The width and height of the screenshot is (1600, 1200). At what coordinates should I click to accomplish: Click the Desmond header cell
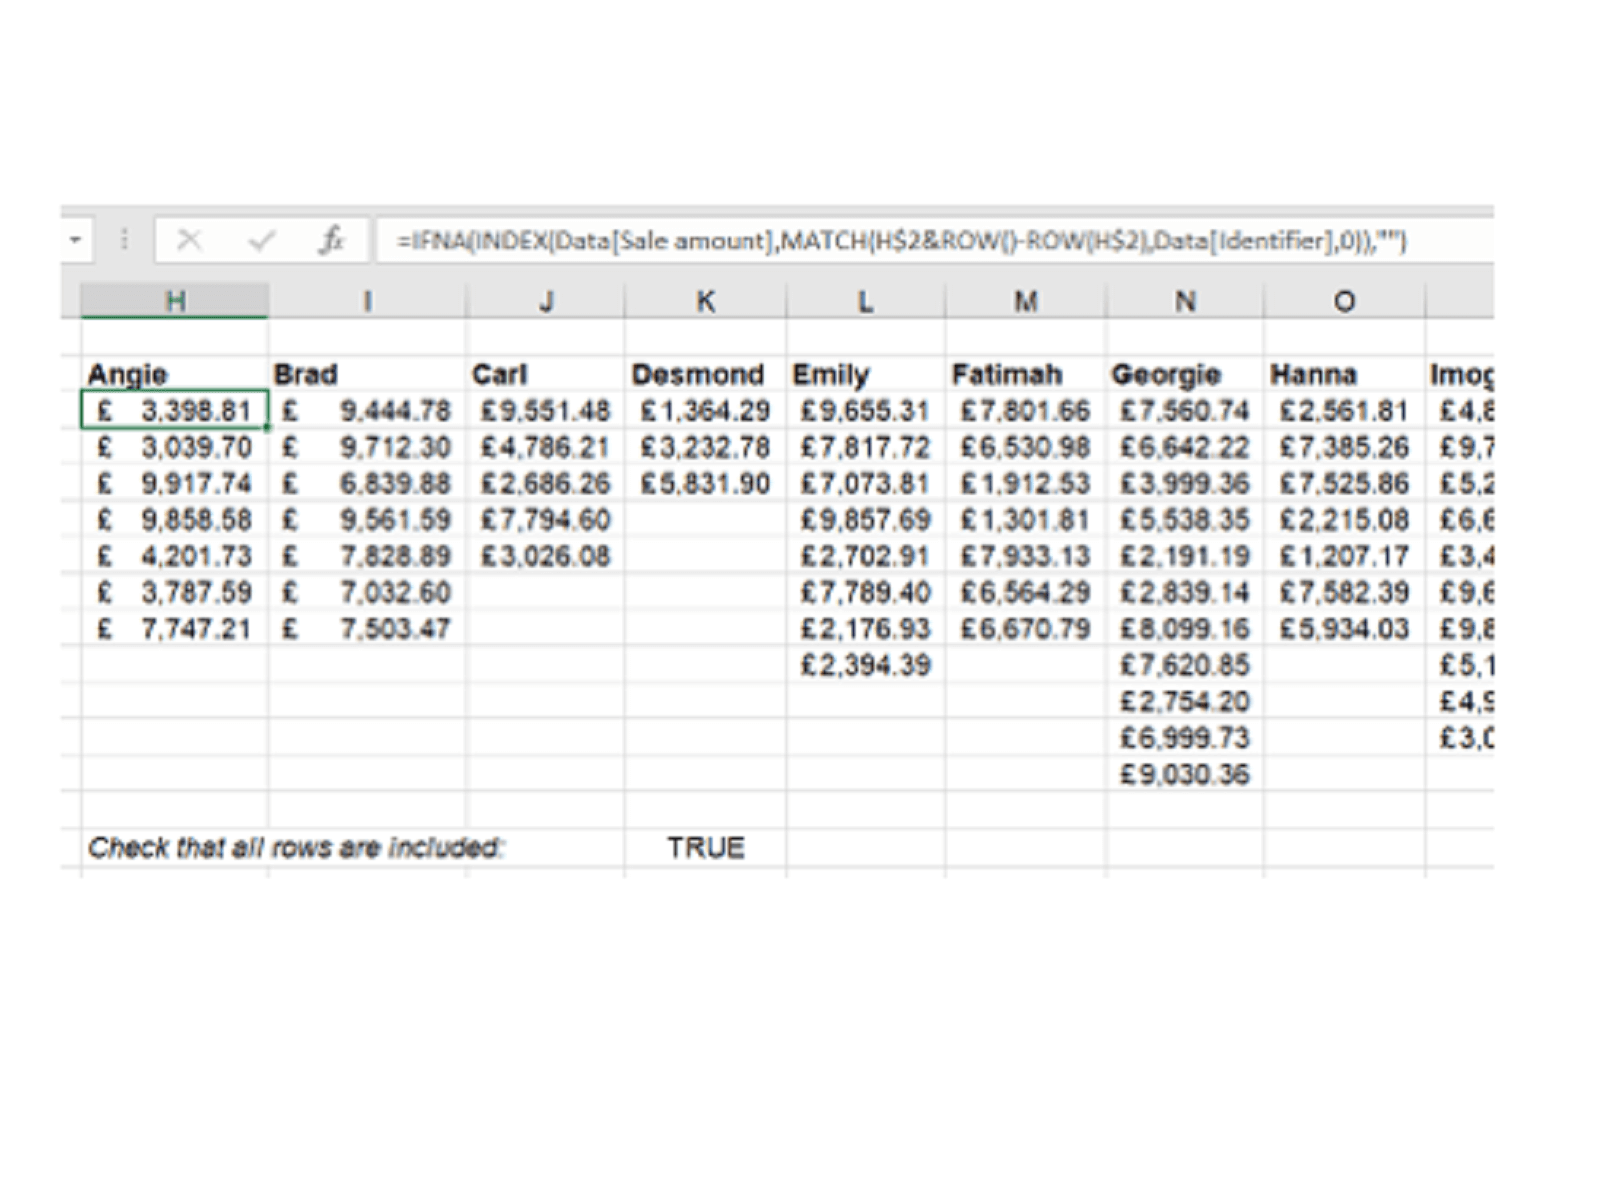pyautogui.click(x=698, y=375)
